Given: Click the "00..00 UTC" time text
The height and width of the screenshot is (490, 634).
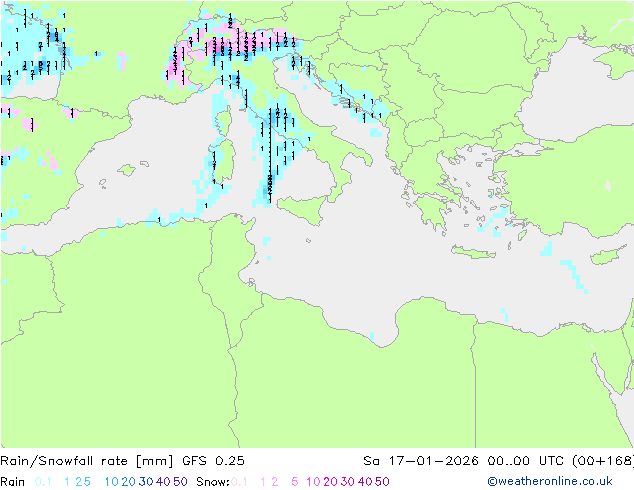Looking at the screenshot, I should 526,461.
